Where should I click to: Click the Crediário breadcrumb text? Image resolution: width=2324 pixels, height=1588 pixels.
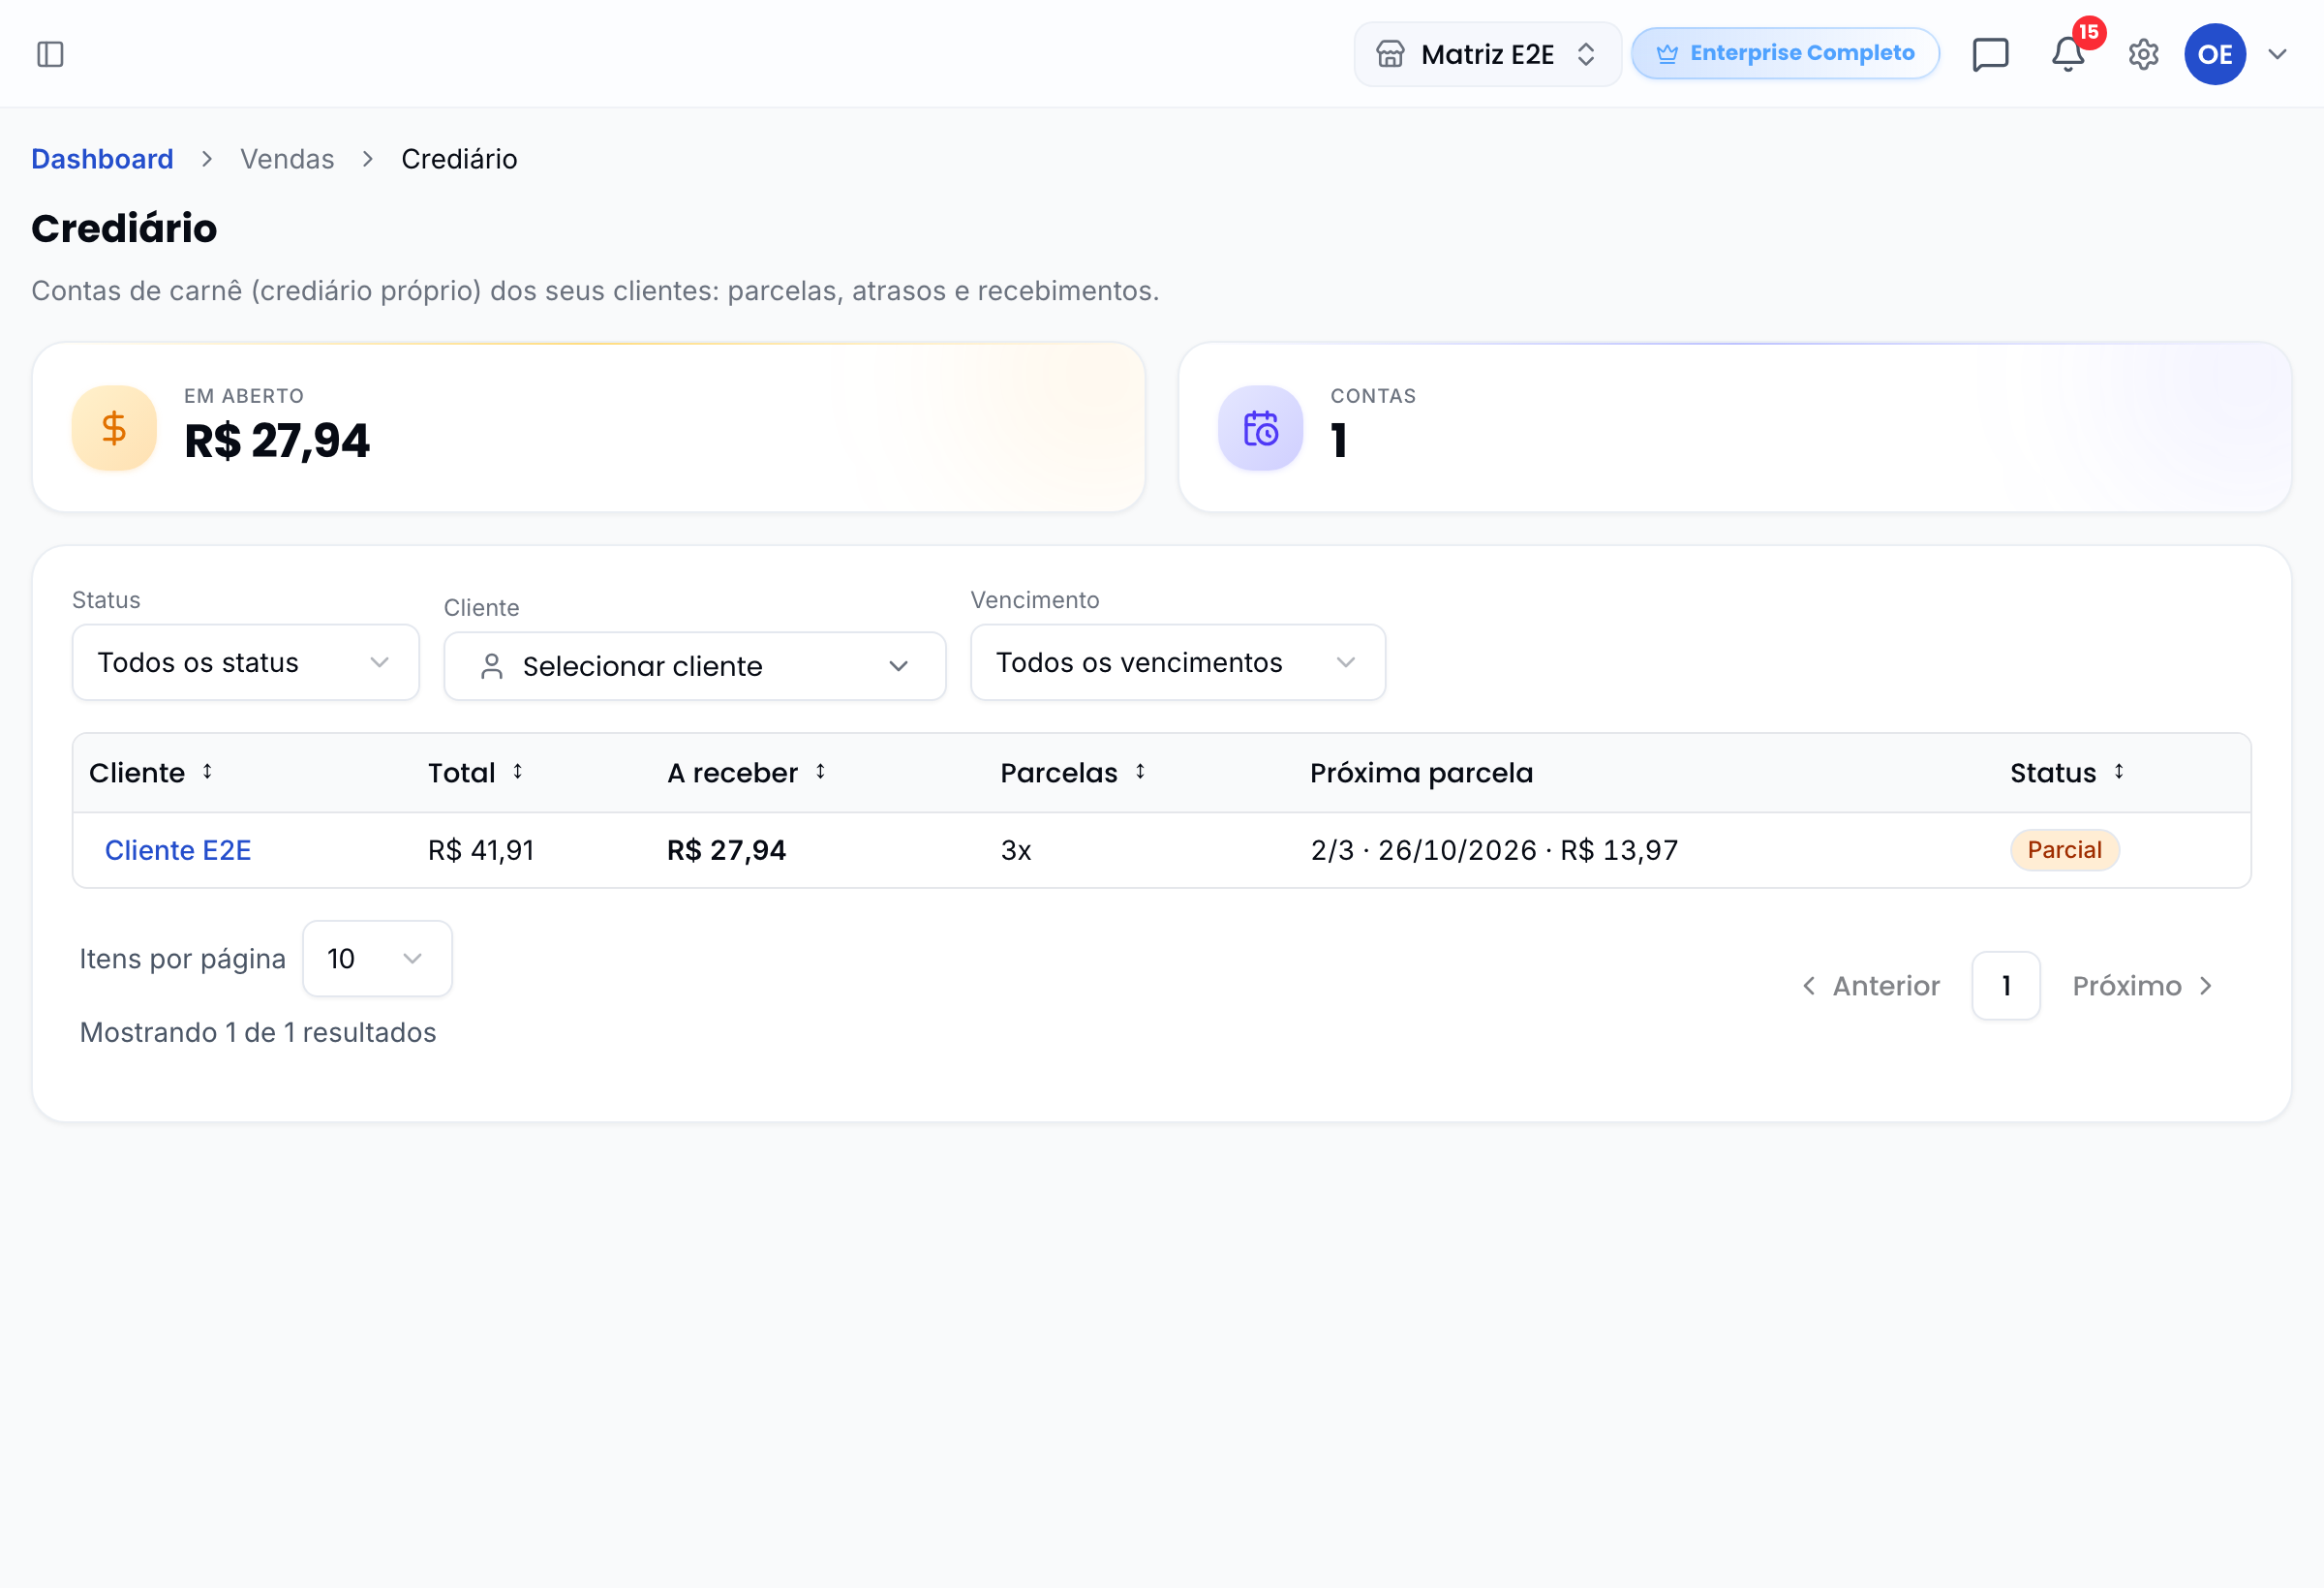click(x=459, y=159)
